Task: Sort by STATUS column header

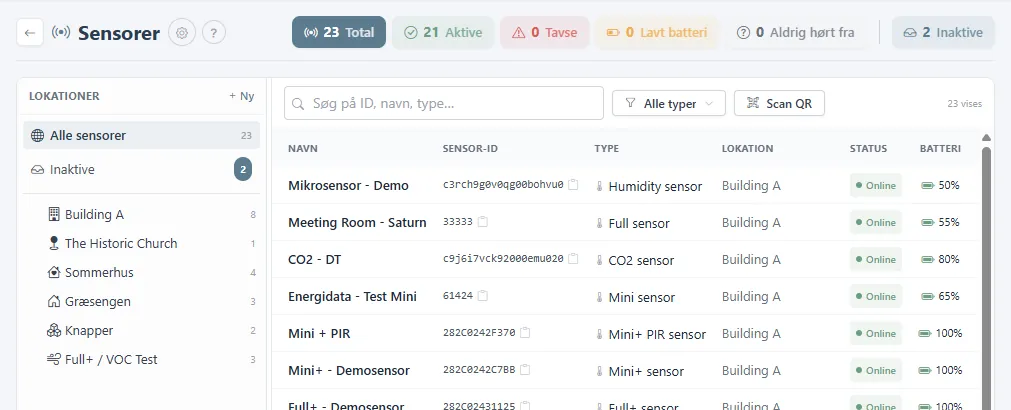Action: pyautogui.click(x=869, y=148)
